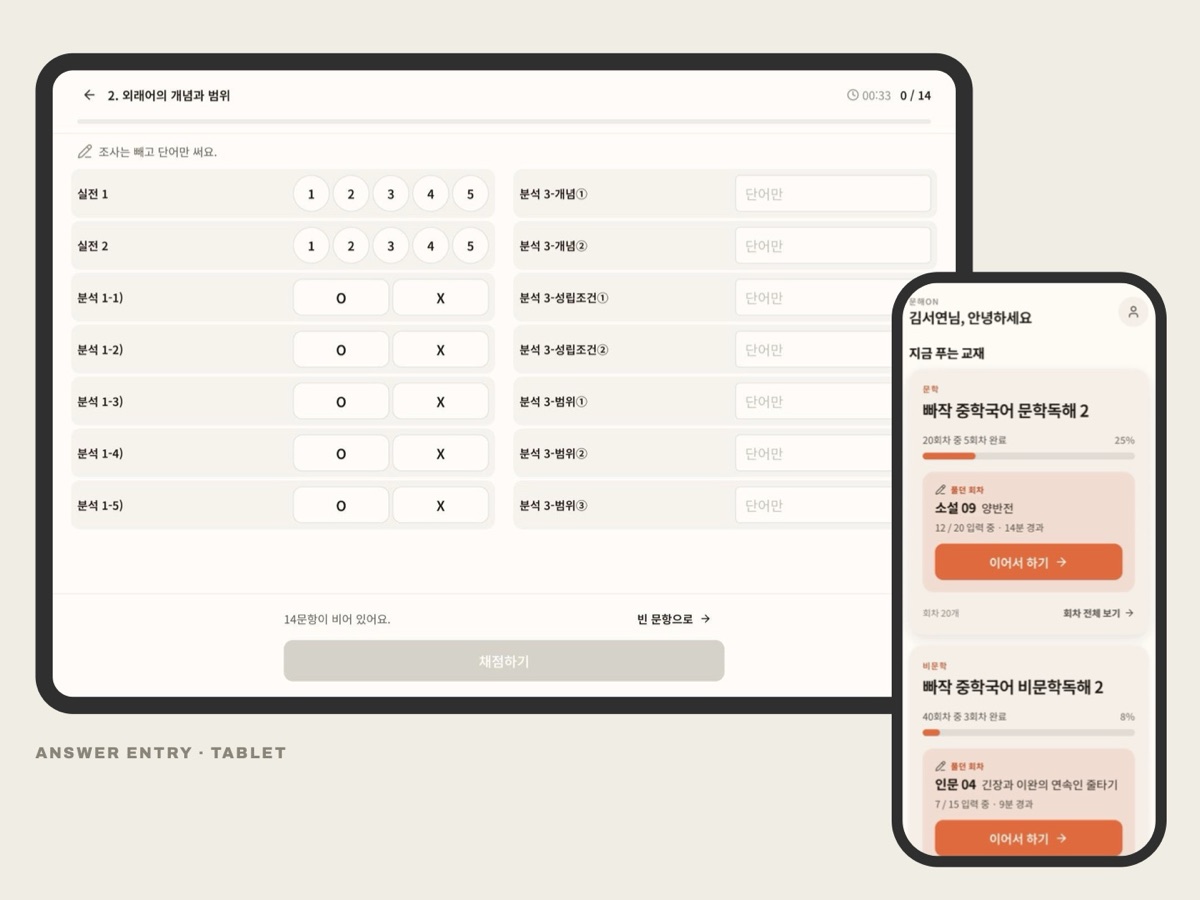Viewport: 1200px width, 900px height.
Task: Choose X for 분석 1-5)
Action: 440,506
